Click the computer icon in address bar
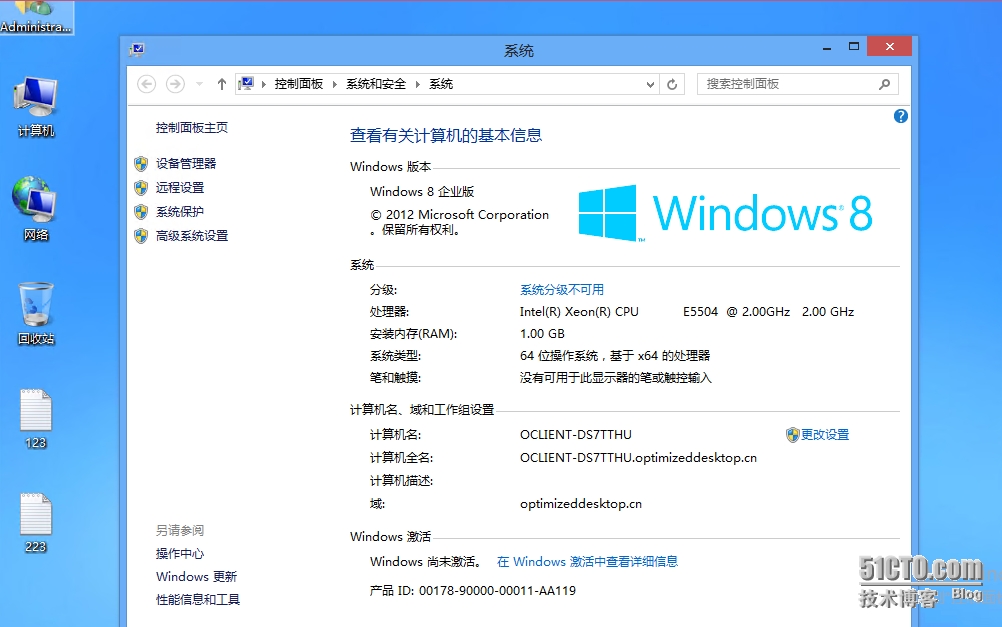This screenshot has width=1002, height=627. [246, 84]
